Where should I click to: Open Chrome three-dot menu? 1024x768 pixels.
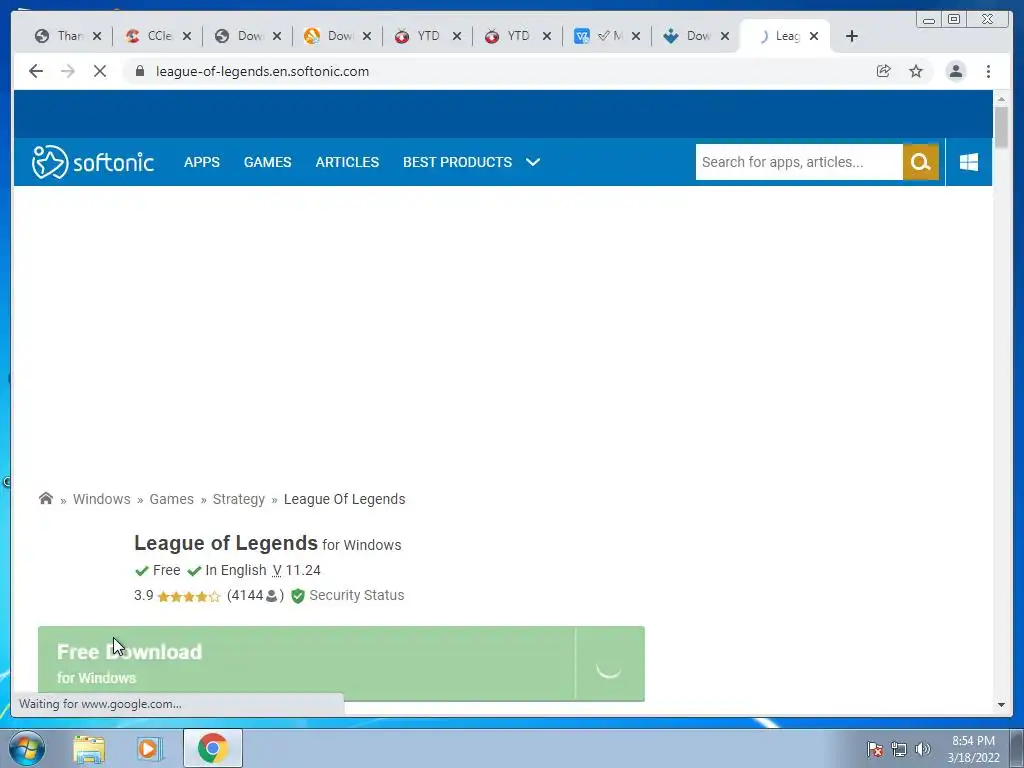point(988,71)
